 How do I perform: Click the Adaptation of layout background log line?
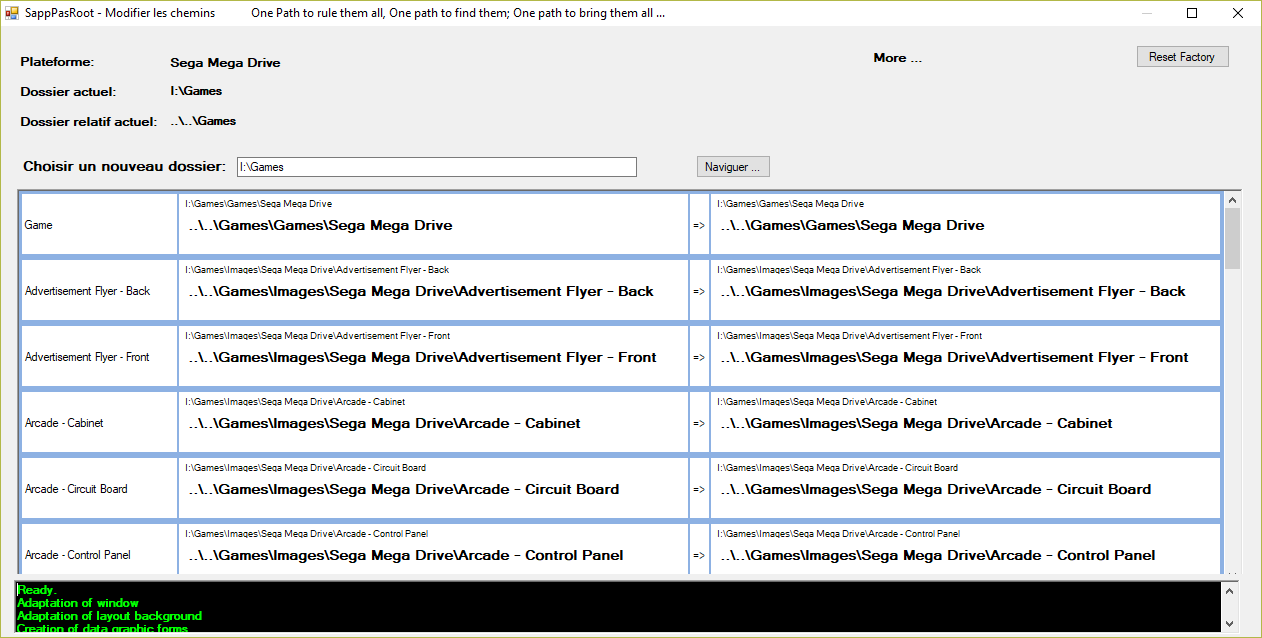point(109,616)
